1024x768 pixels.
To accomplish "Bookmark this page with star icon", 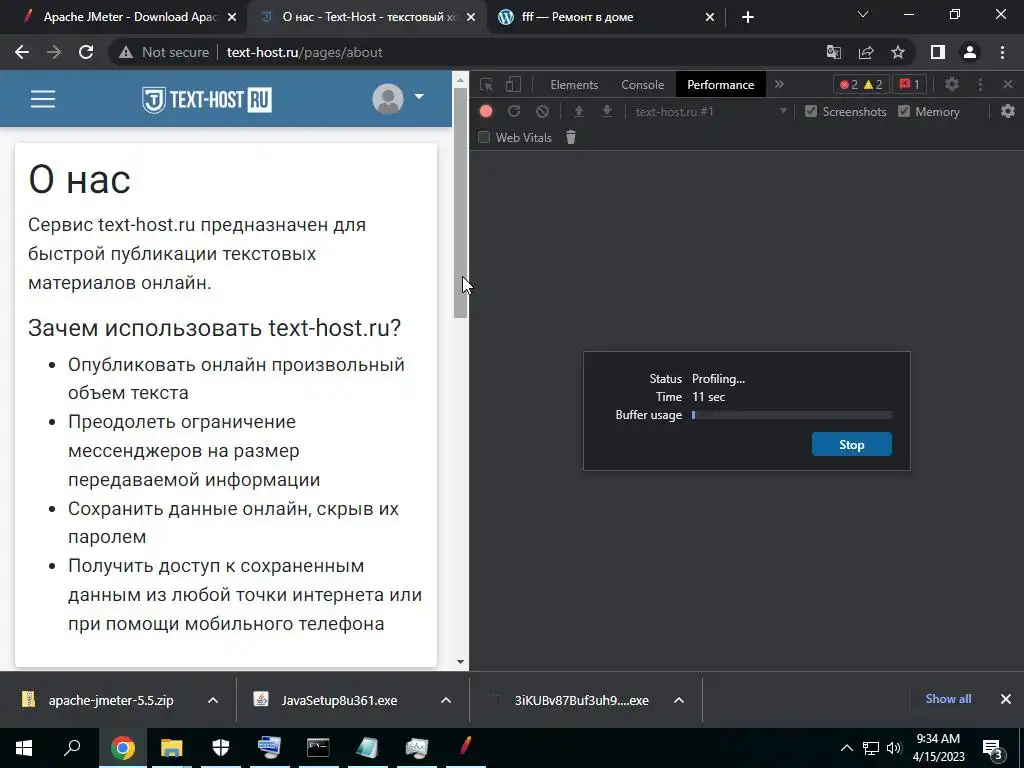I will tap(898, 52).
